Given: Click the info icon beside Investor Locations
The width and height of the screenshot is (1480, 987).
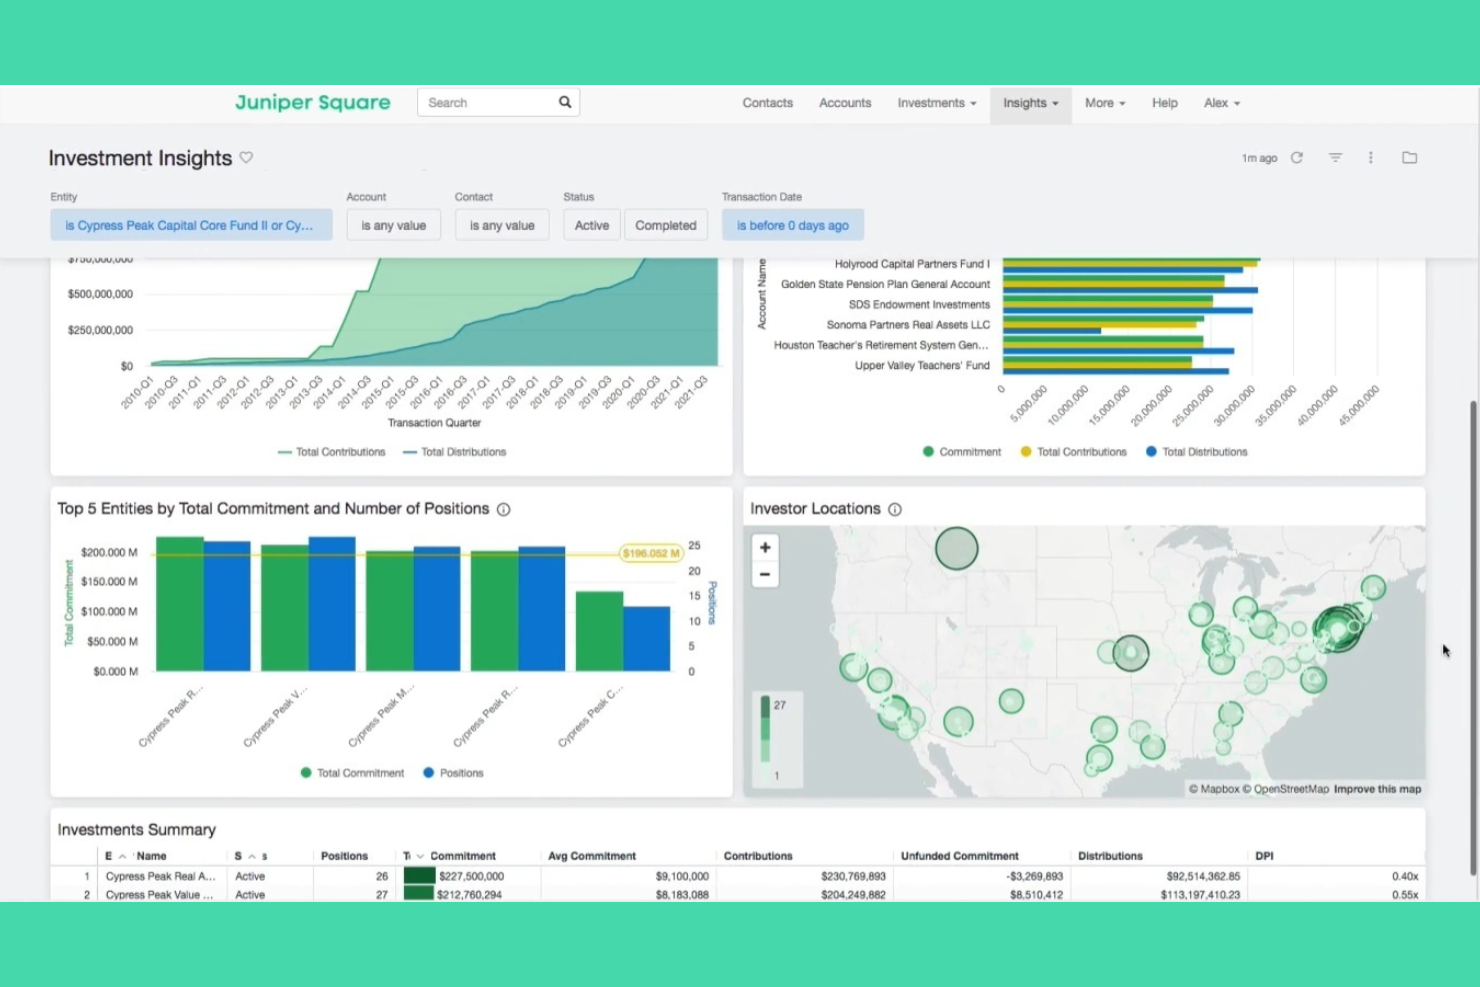Looking at the screenshot, I should 894,509.
